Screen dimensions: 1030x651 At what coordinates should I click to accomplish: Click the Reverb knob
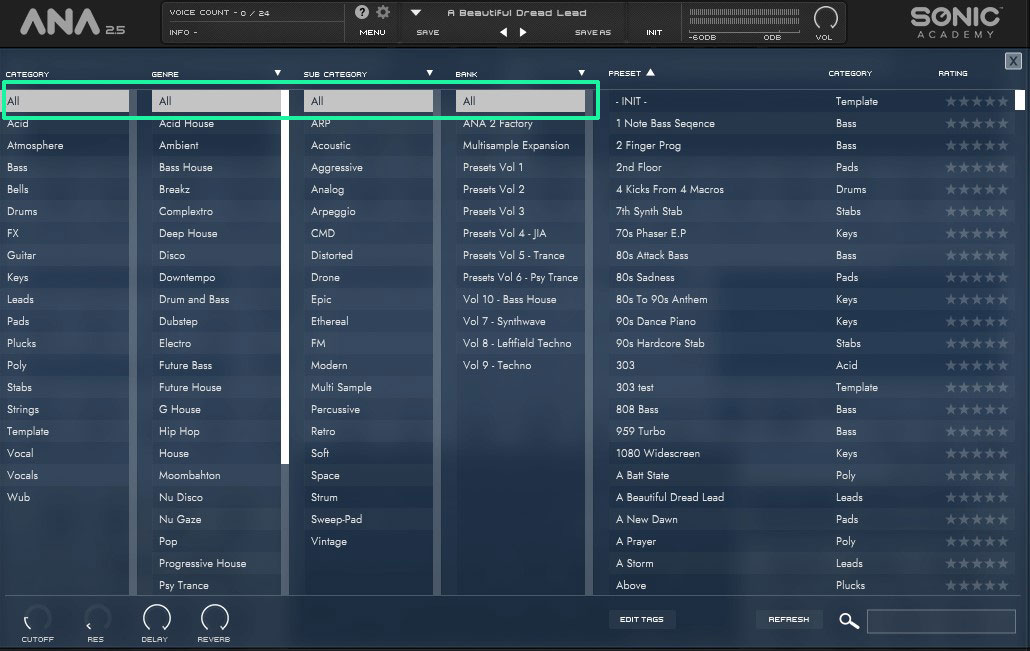pyautogui.click(x=214, y=618)
